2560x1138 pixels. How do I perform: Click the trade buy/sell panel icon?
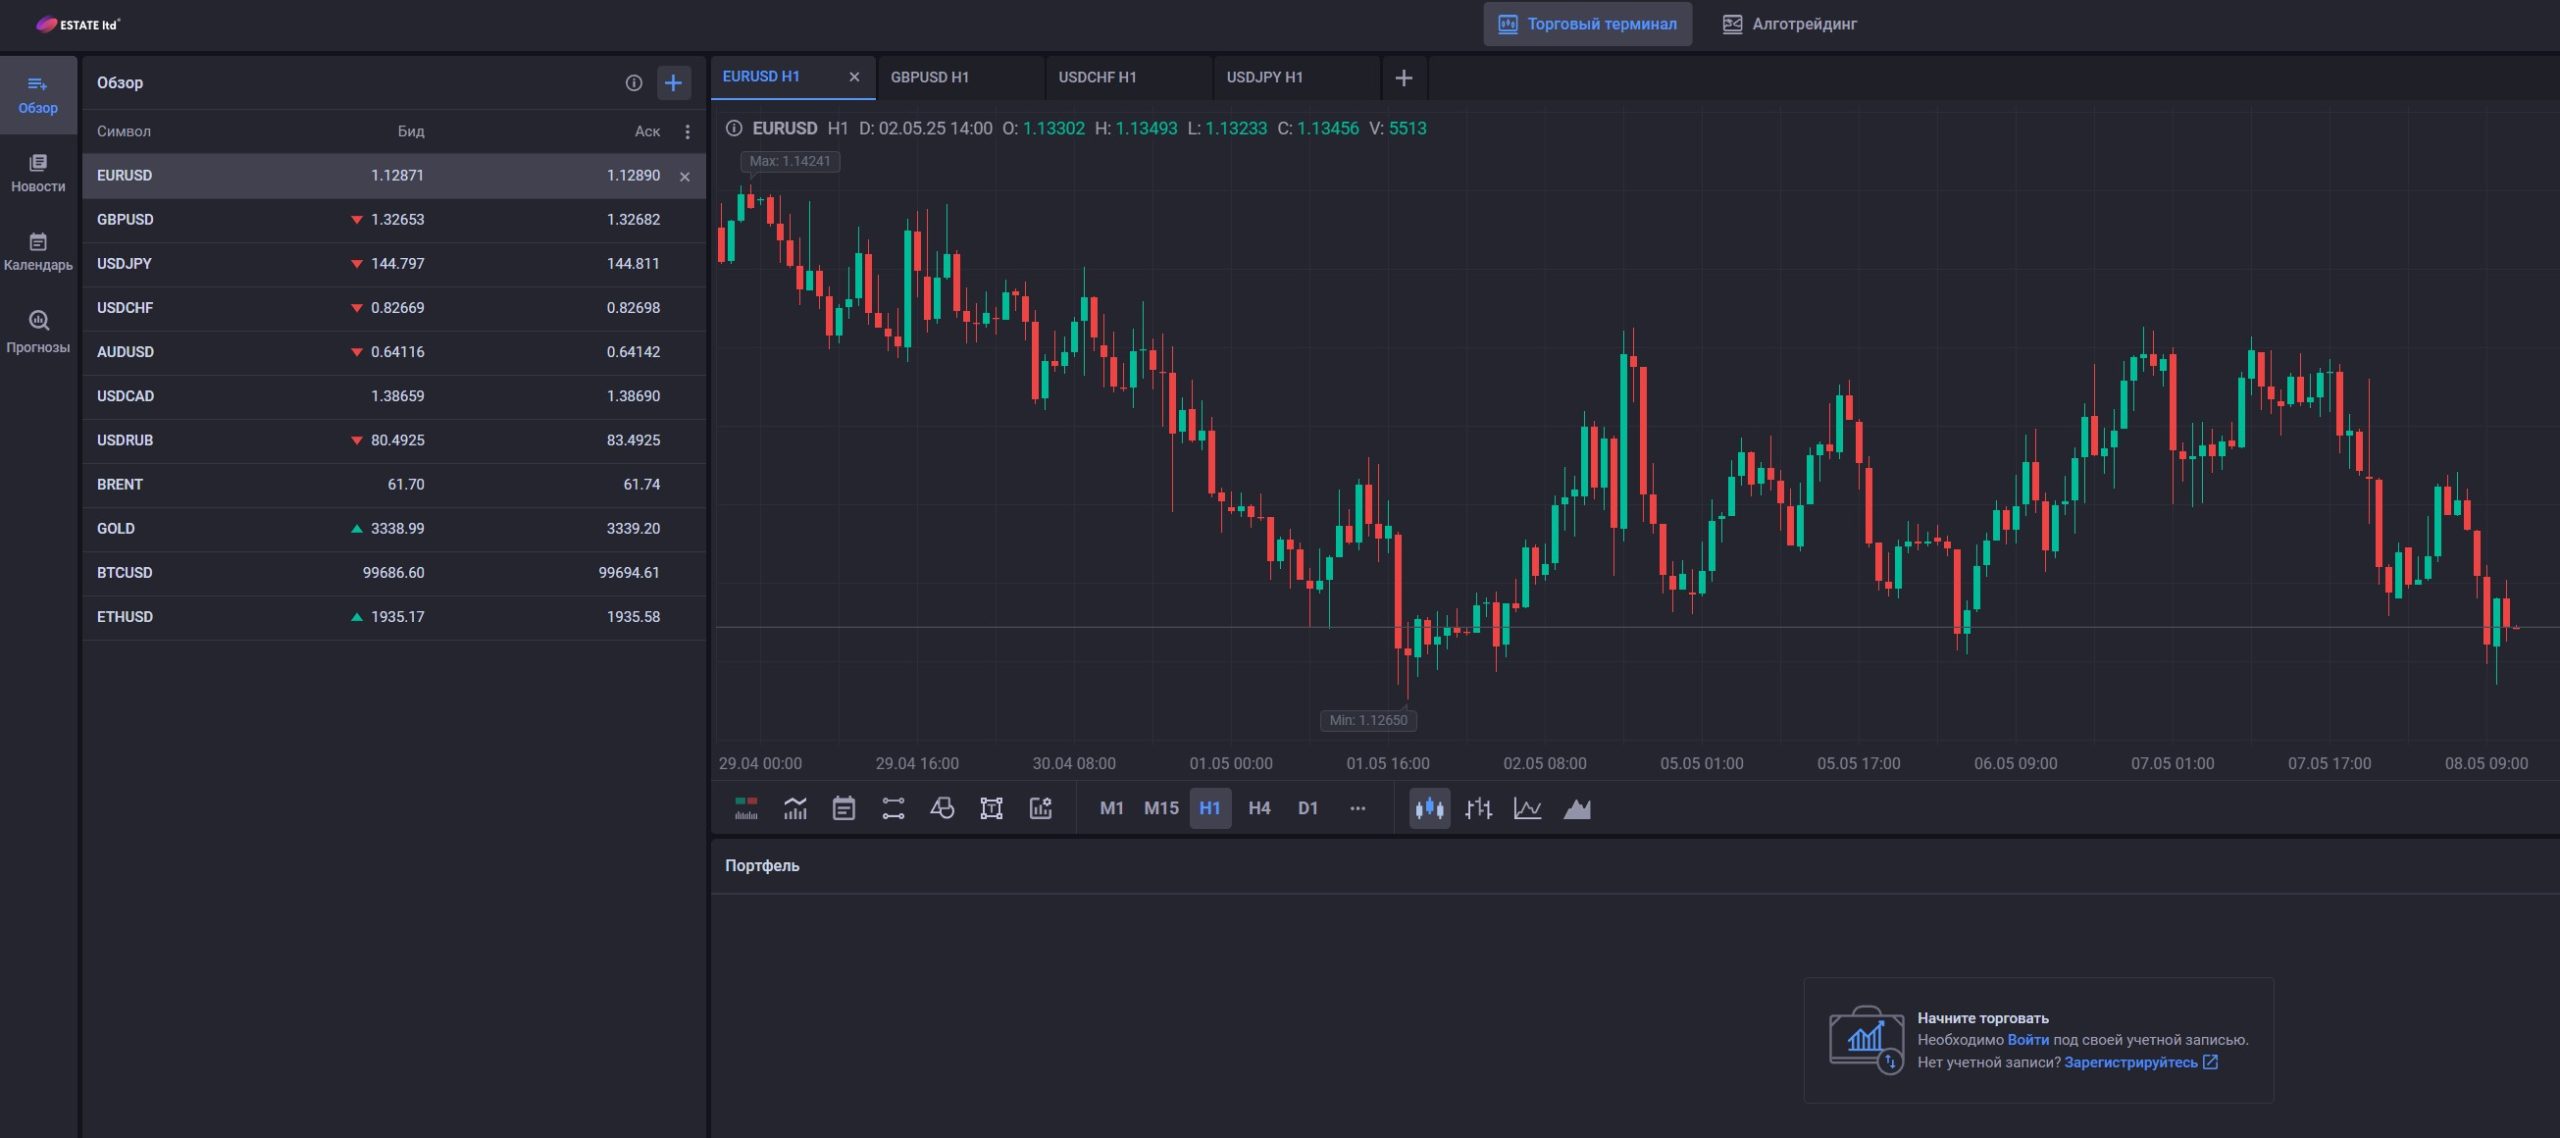tap(746, 808)
